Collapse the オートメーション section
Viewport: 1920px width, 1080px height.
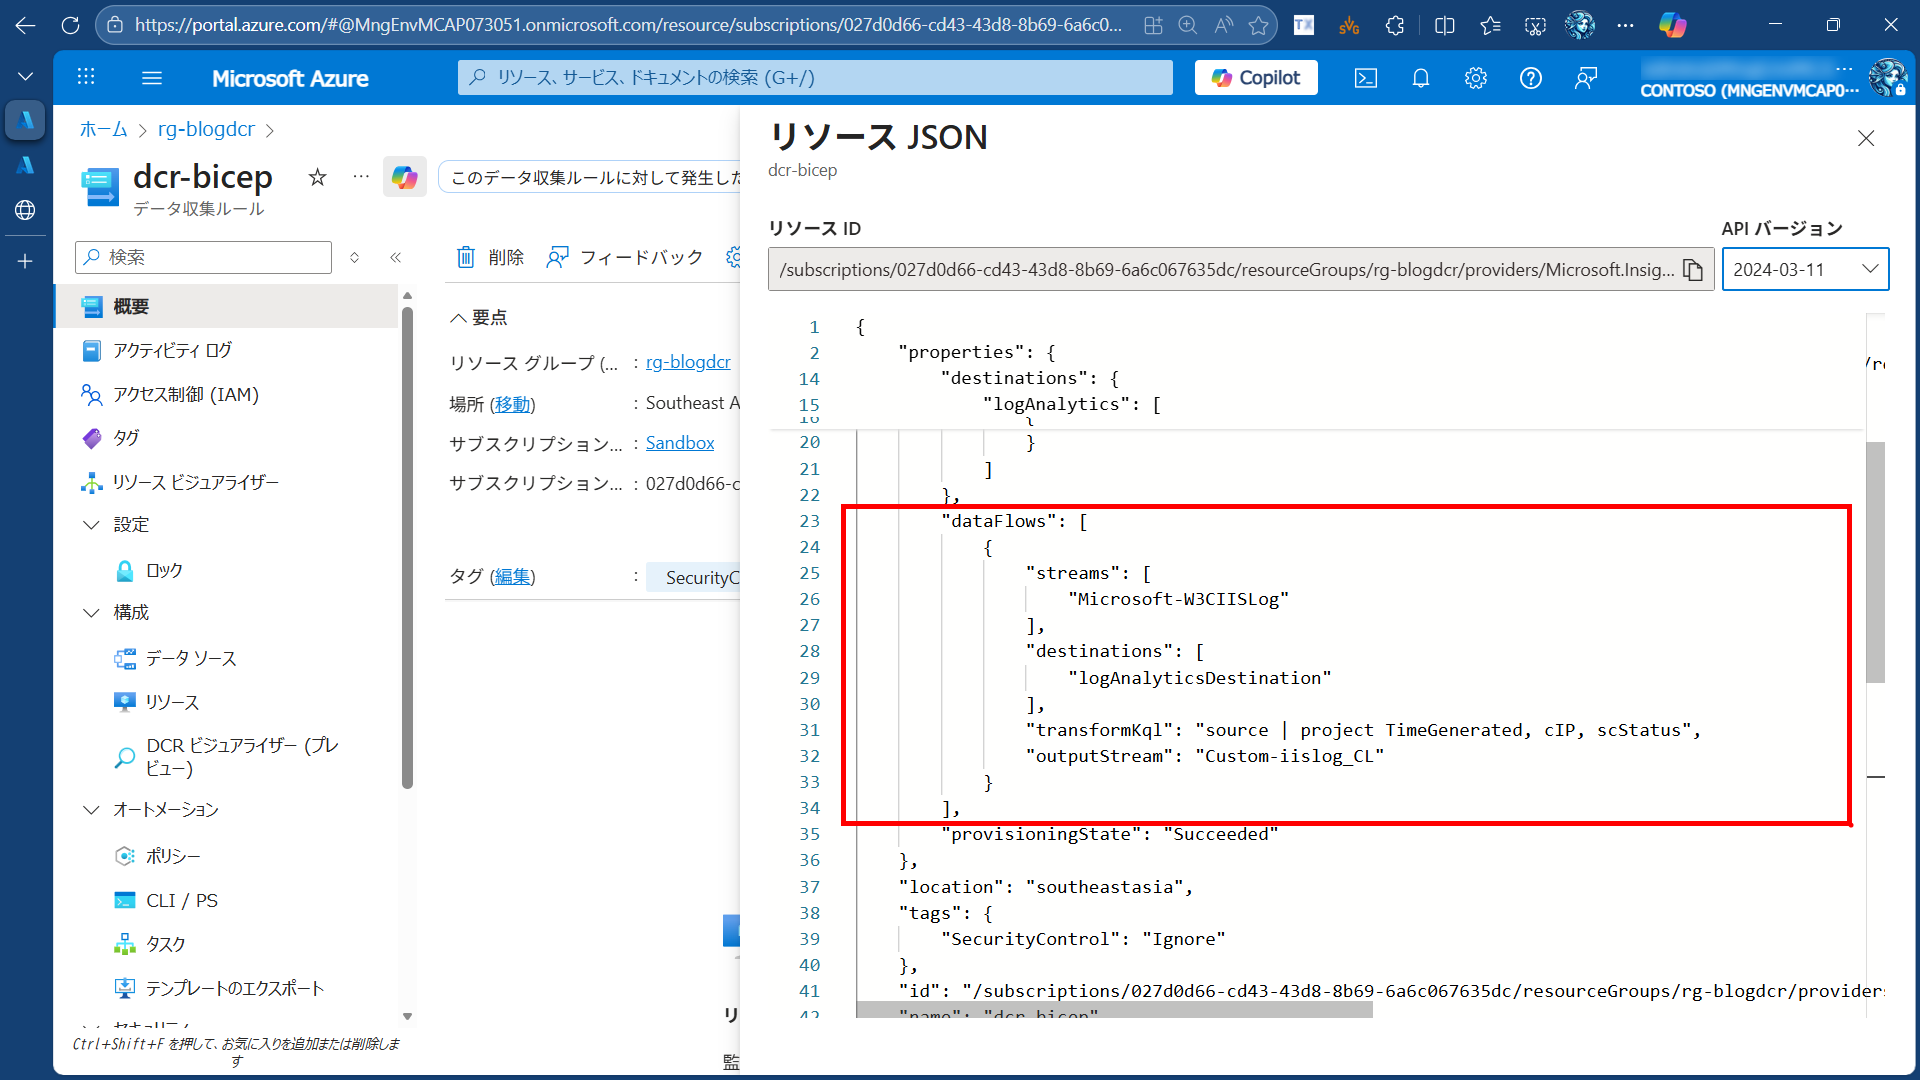(92, 809)
